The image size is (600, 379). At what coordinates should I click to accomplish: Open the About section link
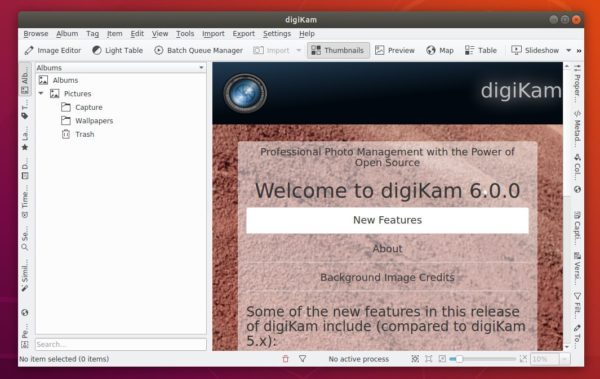[x=387, y=248]
